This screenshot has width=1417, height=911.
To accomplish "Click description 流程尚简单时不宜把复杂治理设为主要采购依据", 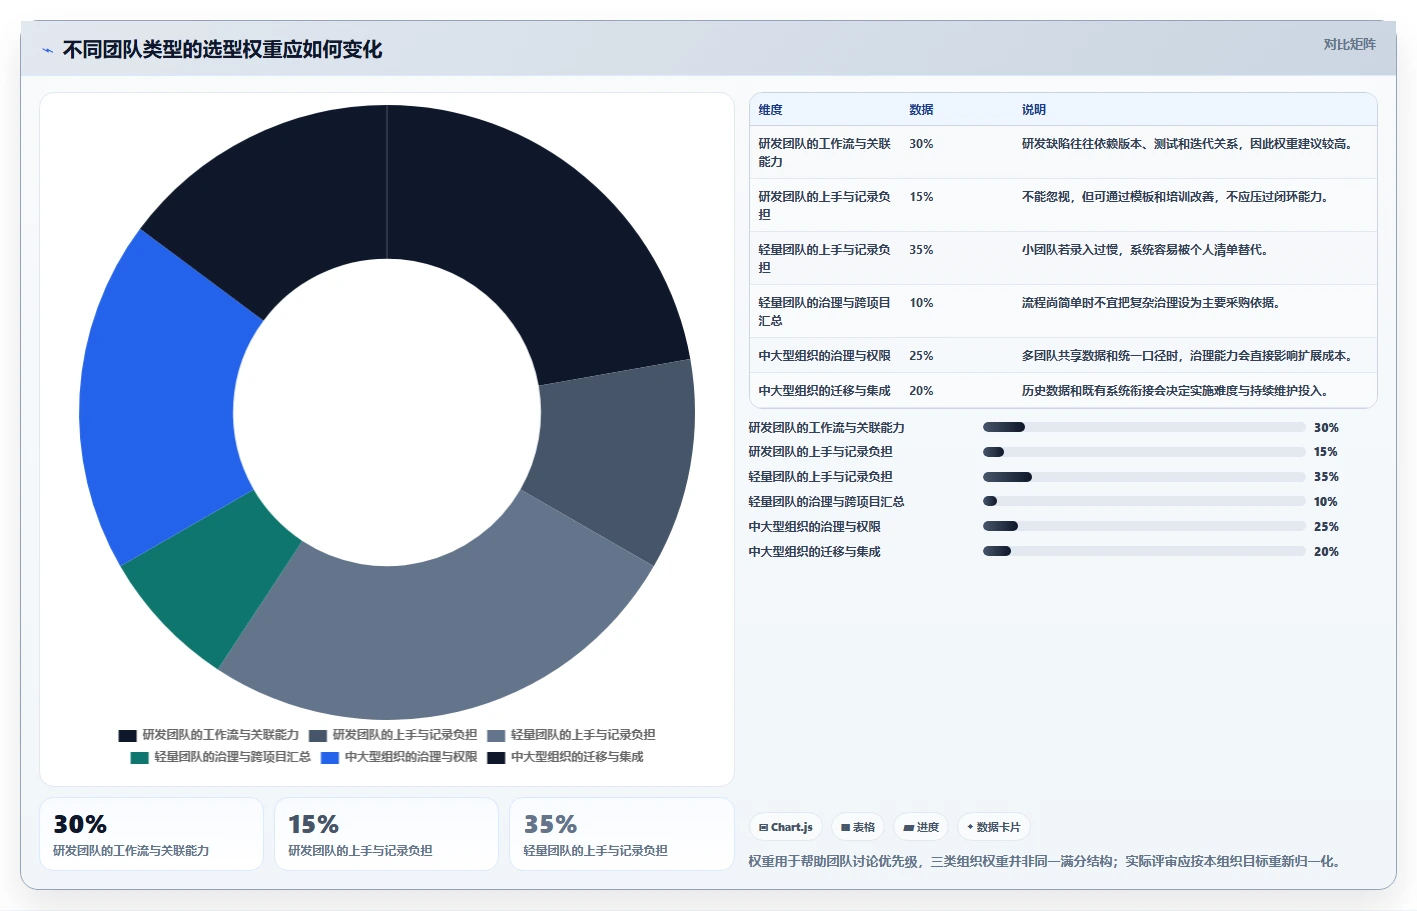I will point(1151,303).
